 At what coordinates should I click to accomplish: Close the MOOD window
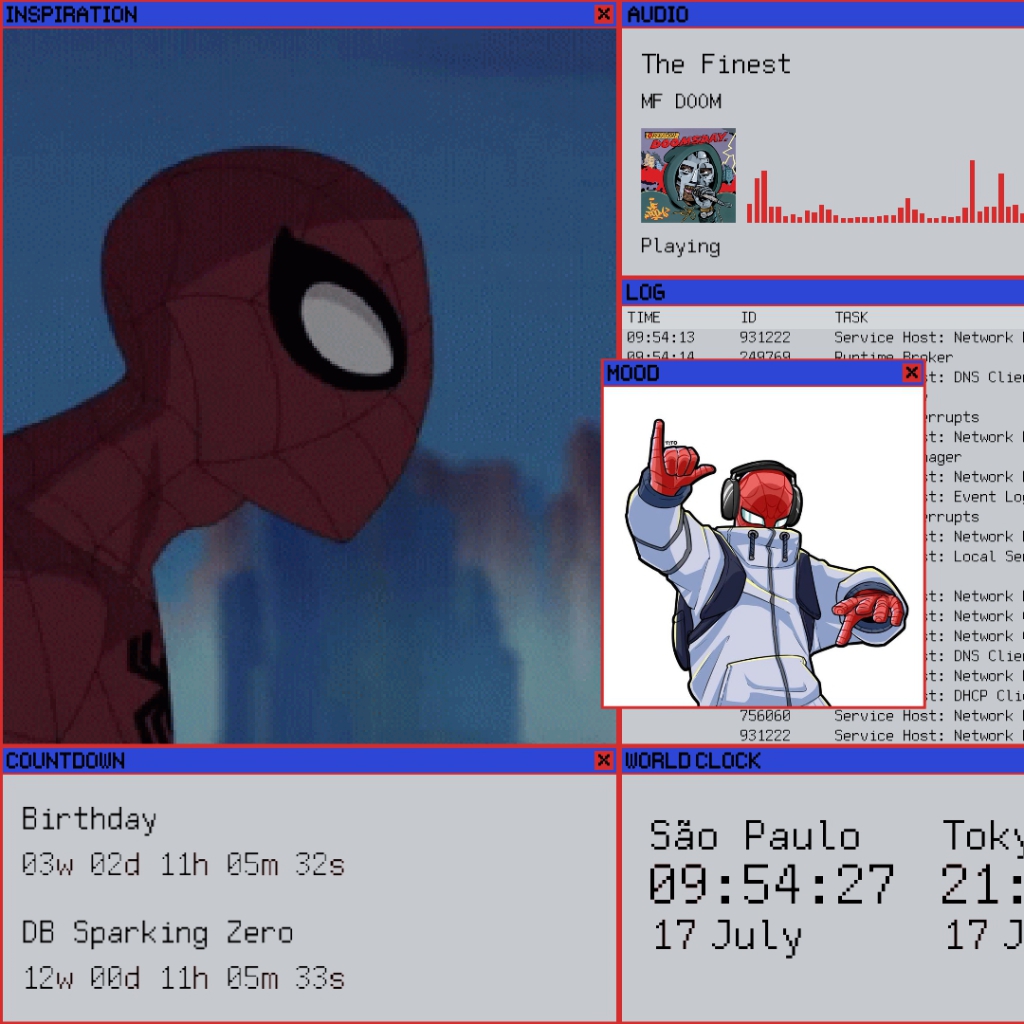pyautogui.click(x=912, y=372)
